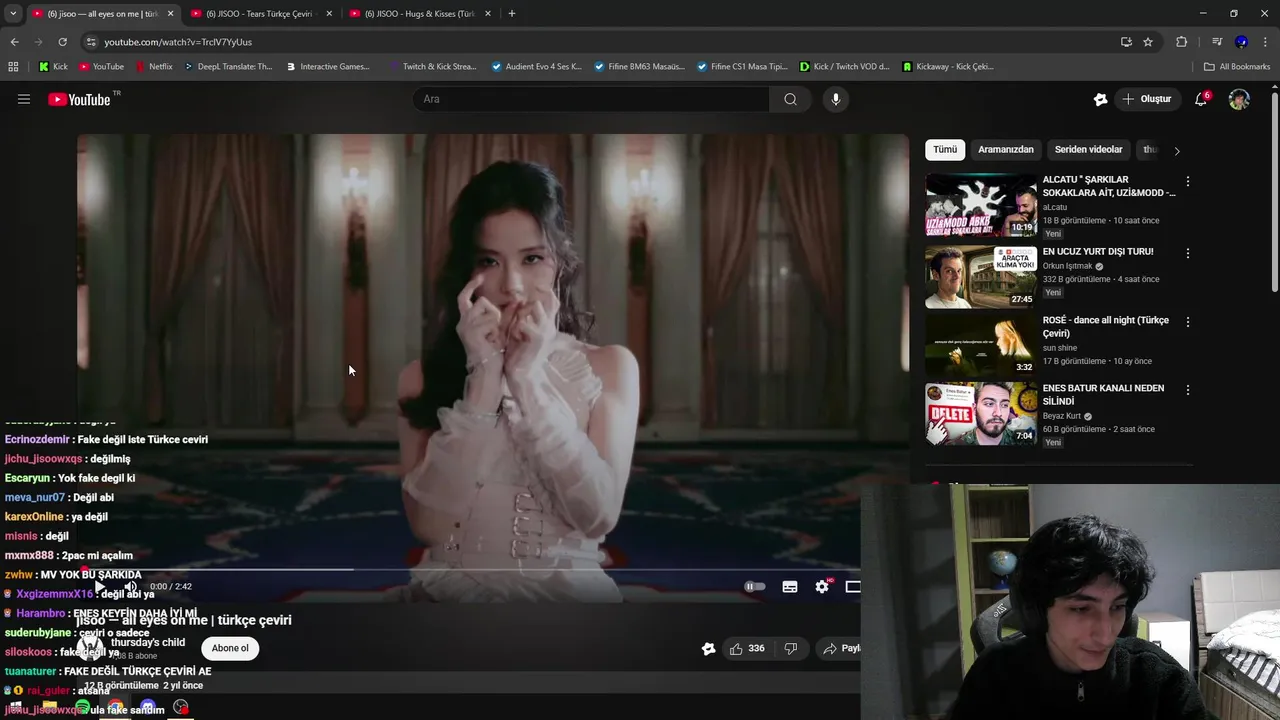Viewport: 1280px width, 720px height.
Task: Open the EN UCUZ YURT DIŞI TURU thumbnail
Action: pos(981,277)
